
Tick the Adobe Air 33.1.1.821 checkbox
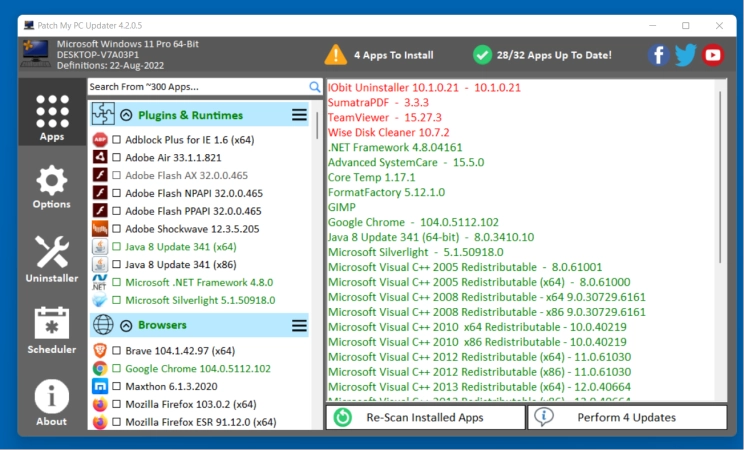tap(116, 157)
